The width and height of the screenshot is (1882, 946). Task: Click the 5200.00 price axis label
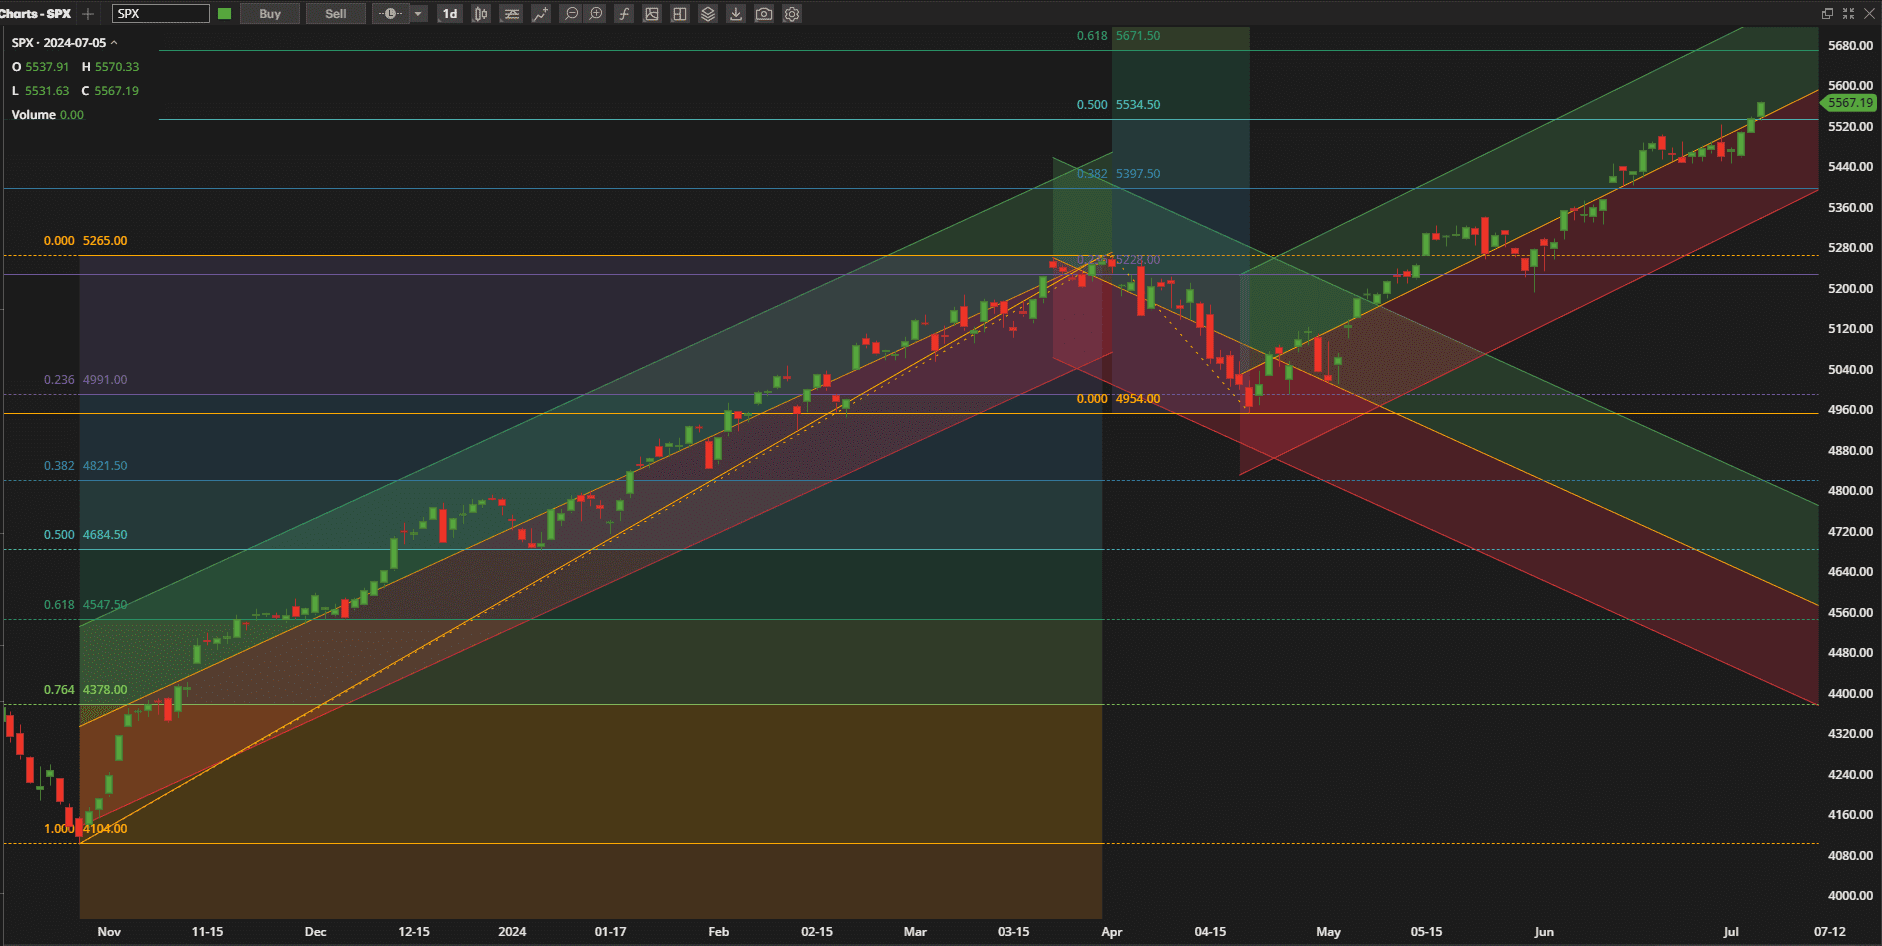tap(1850, 289)
